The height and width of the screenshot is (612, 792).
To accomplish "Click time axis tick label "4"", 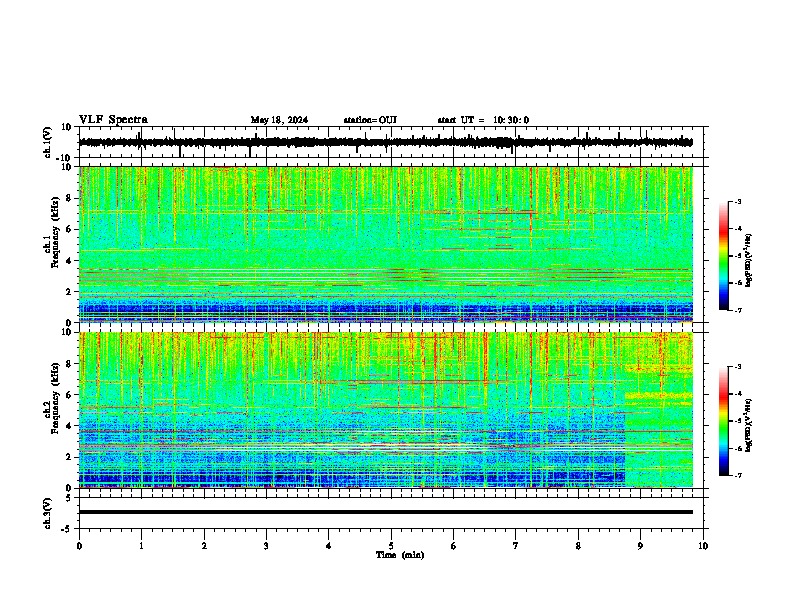I will tap(329, 546).
